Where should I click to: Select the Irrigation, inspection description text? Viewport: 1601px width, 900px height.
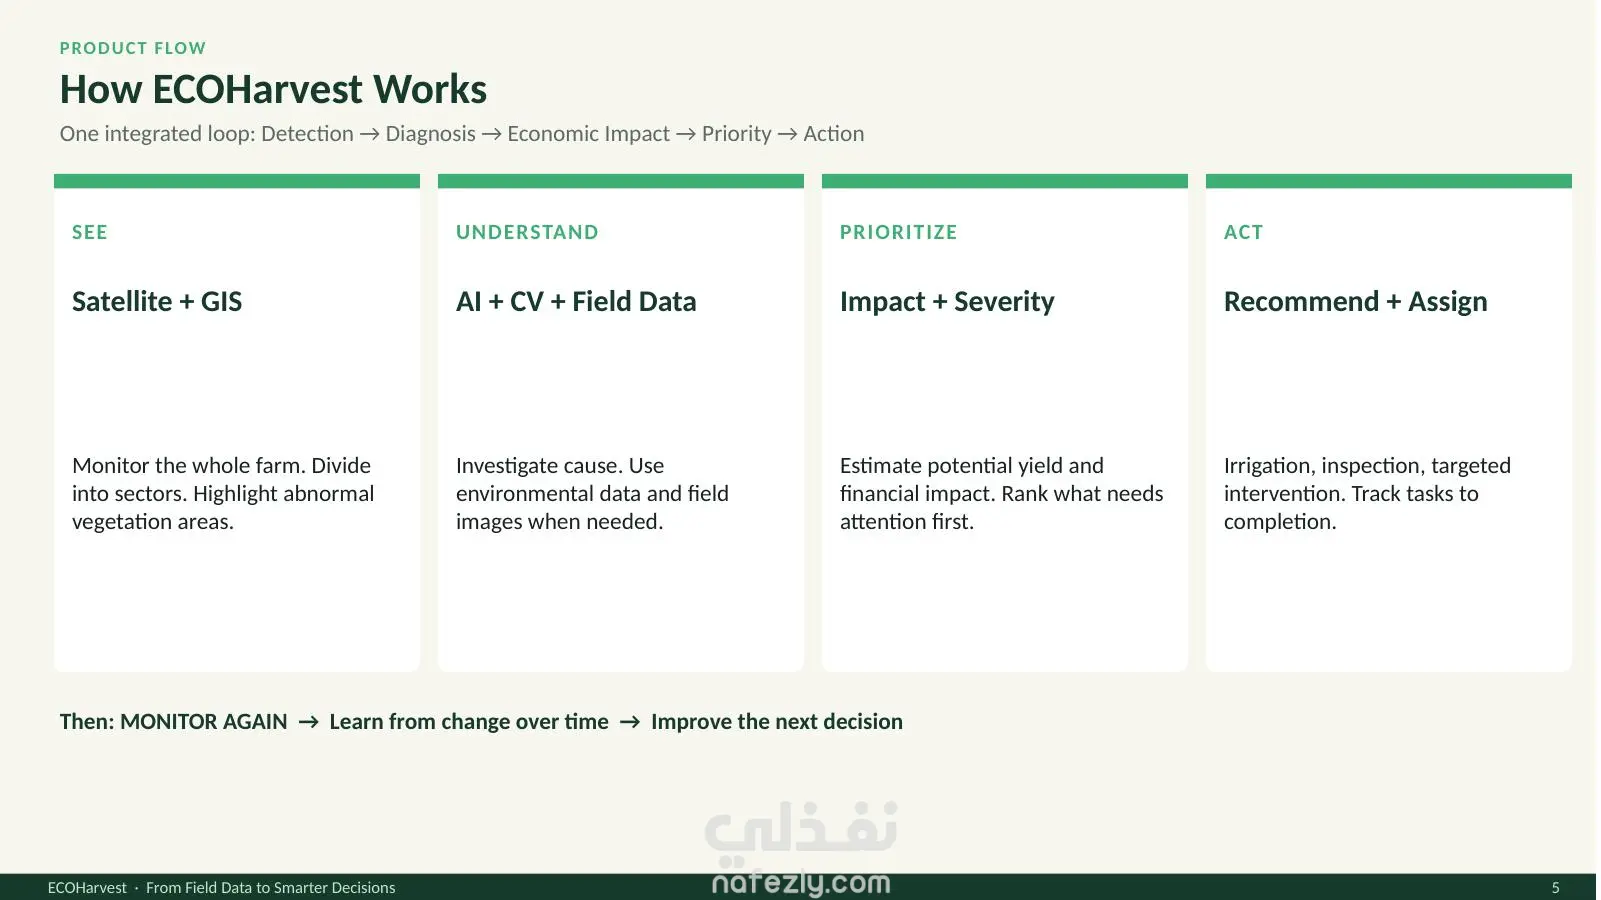[1367, 493]
